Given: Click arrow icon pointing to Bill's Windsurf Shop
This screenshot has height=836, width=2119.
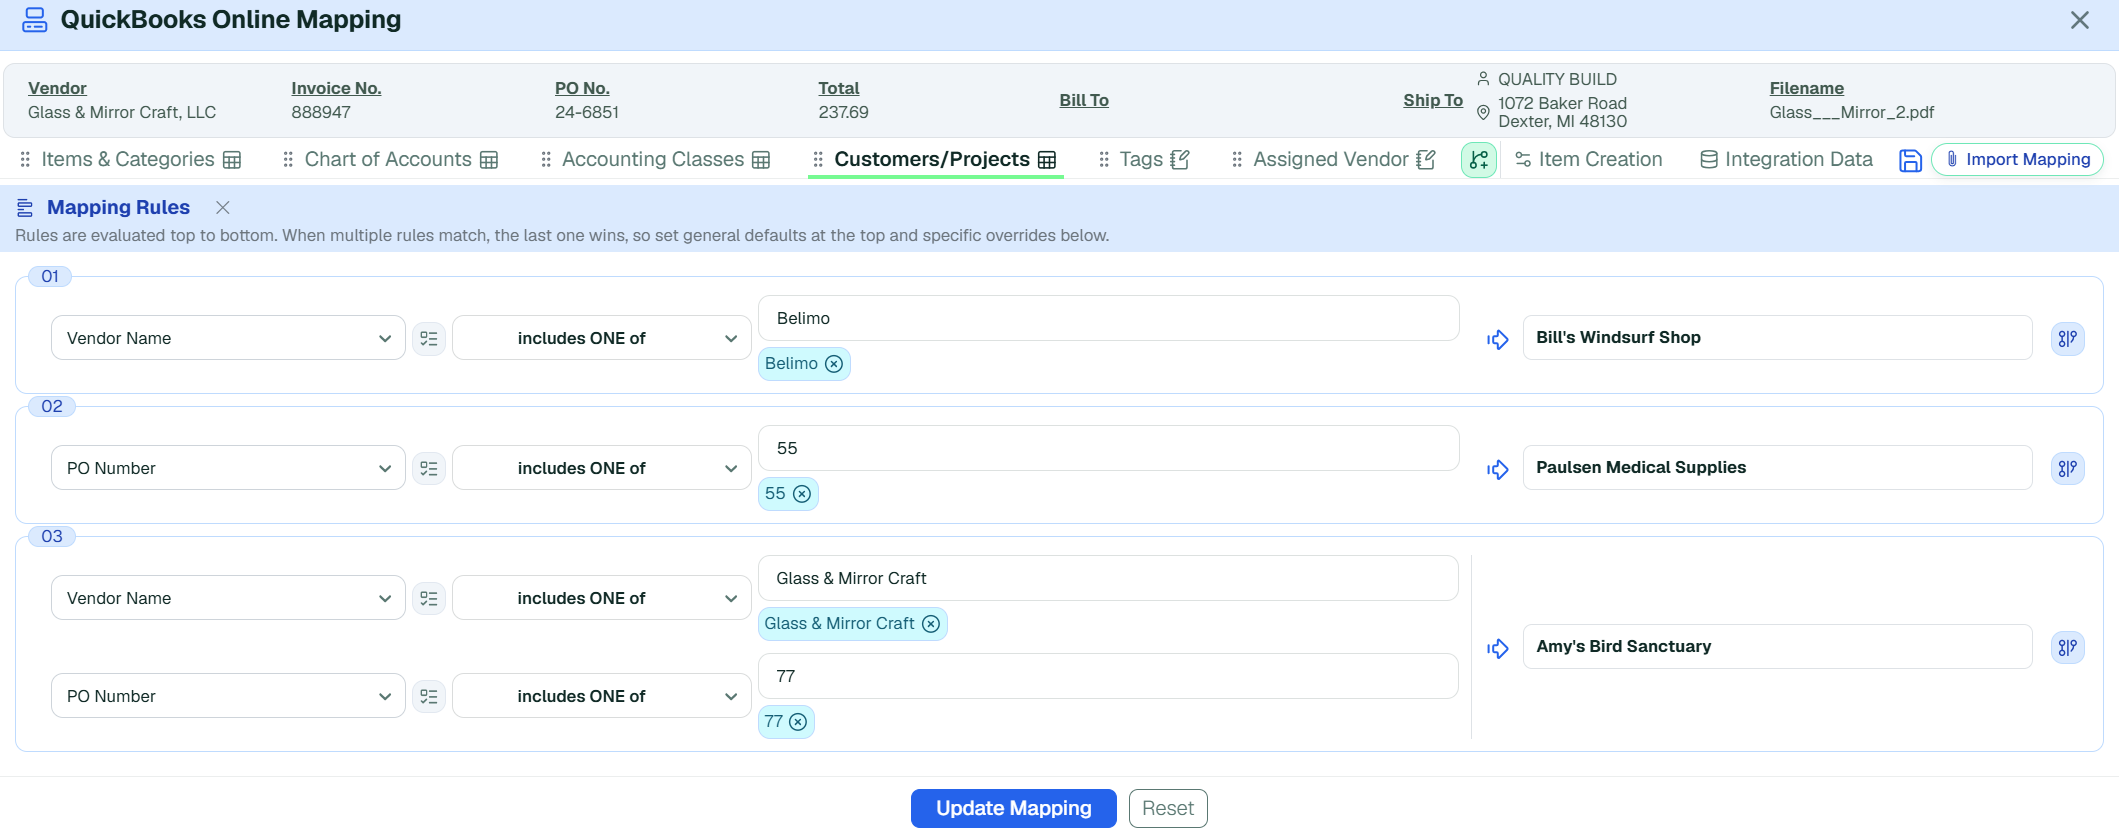Looking at the screenshot, I should point(1497,340).
